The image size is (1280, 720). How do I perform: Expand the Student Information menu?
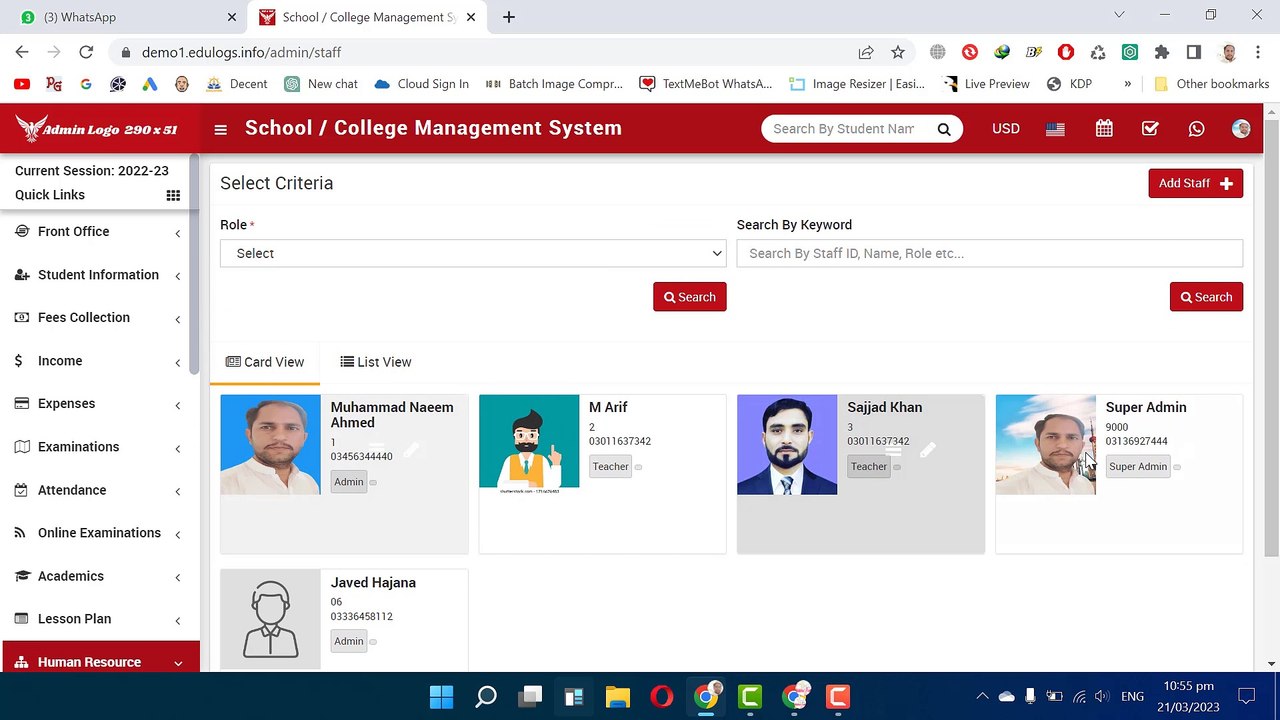pos(100,275)
